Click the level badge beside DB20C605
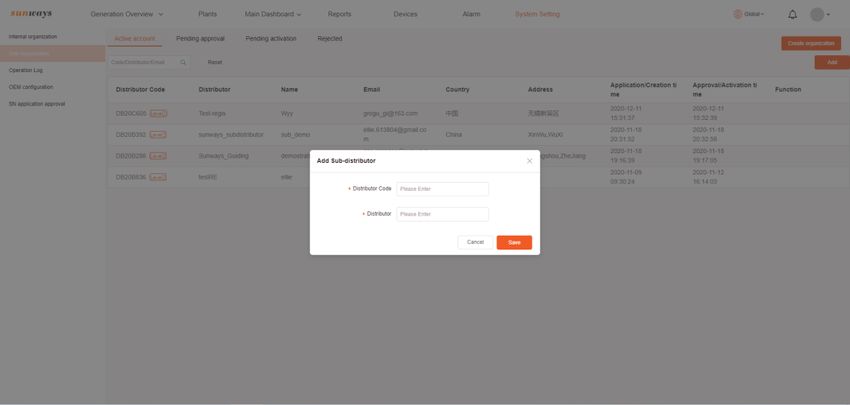 tap(158, 113)
